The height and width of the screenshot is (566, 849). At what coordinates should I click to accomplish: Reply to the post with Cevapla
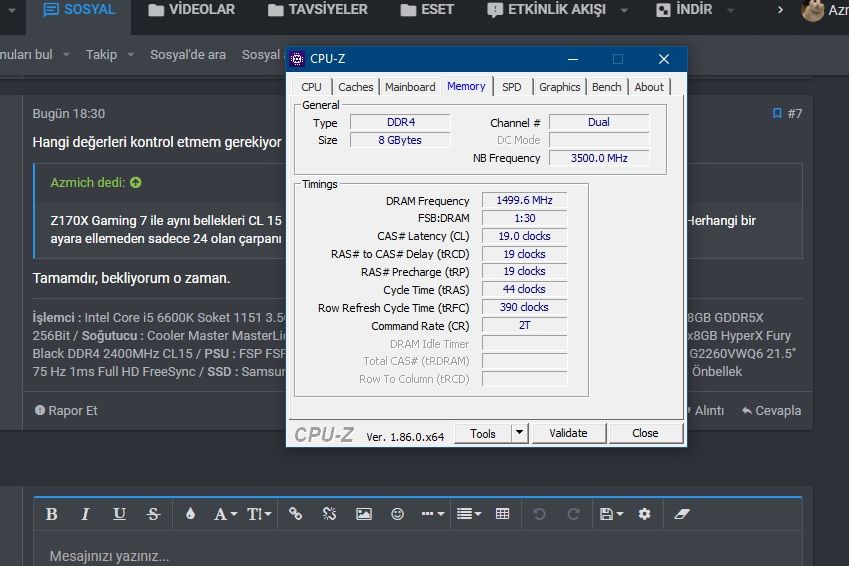tap(772, 411)
